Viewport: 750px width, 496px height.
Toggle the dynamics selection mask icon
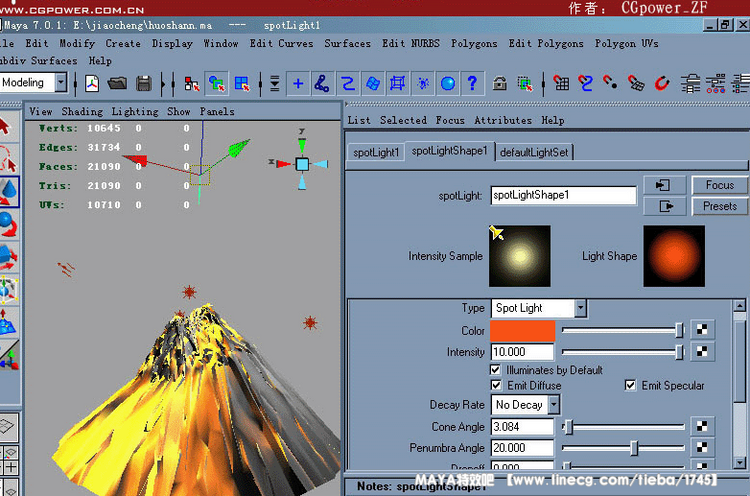tap(423, 84)
